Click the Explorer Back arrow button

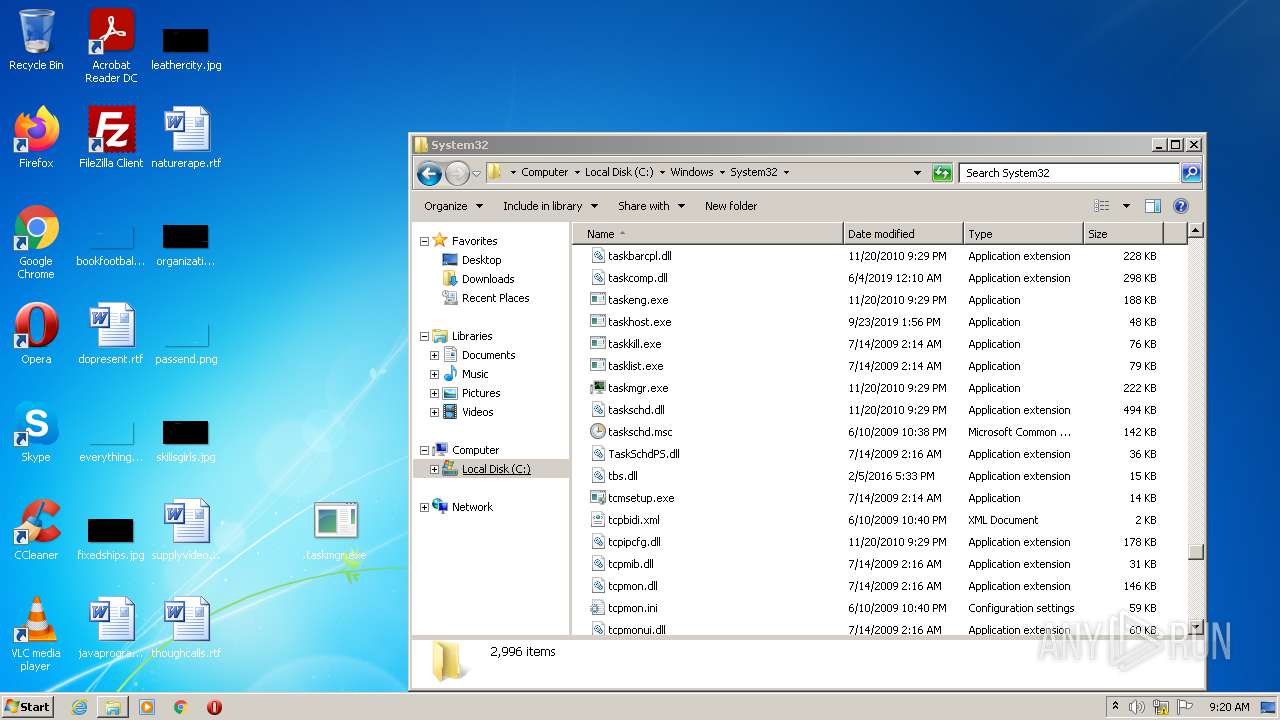pos(430,173)
